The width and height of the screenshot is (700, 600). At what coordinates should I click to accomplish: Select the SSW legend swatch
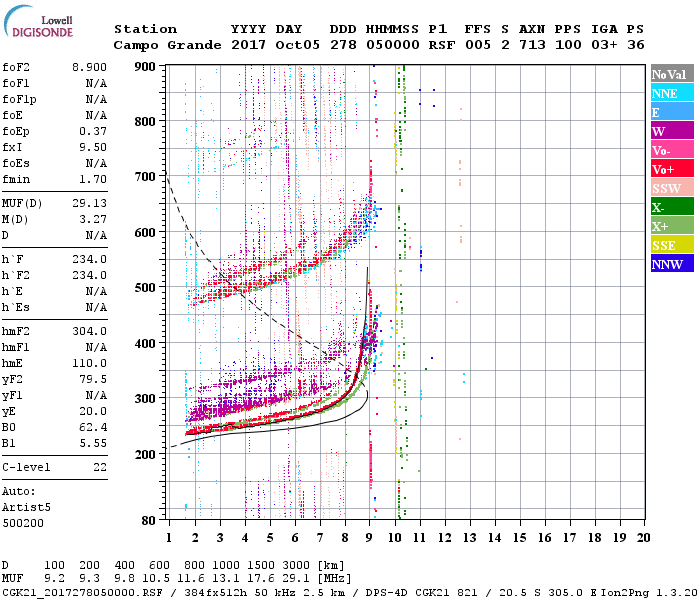(672, 188)
